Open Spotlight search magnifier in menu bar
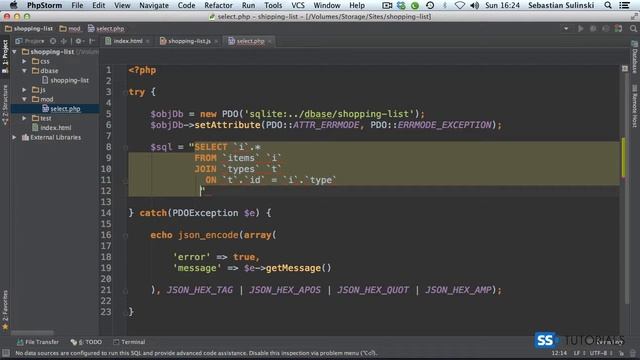Image resolution: width=640 pixels, height=360 pixels. tap(608, 5)
